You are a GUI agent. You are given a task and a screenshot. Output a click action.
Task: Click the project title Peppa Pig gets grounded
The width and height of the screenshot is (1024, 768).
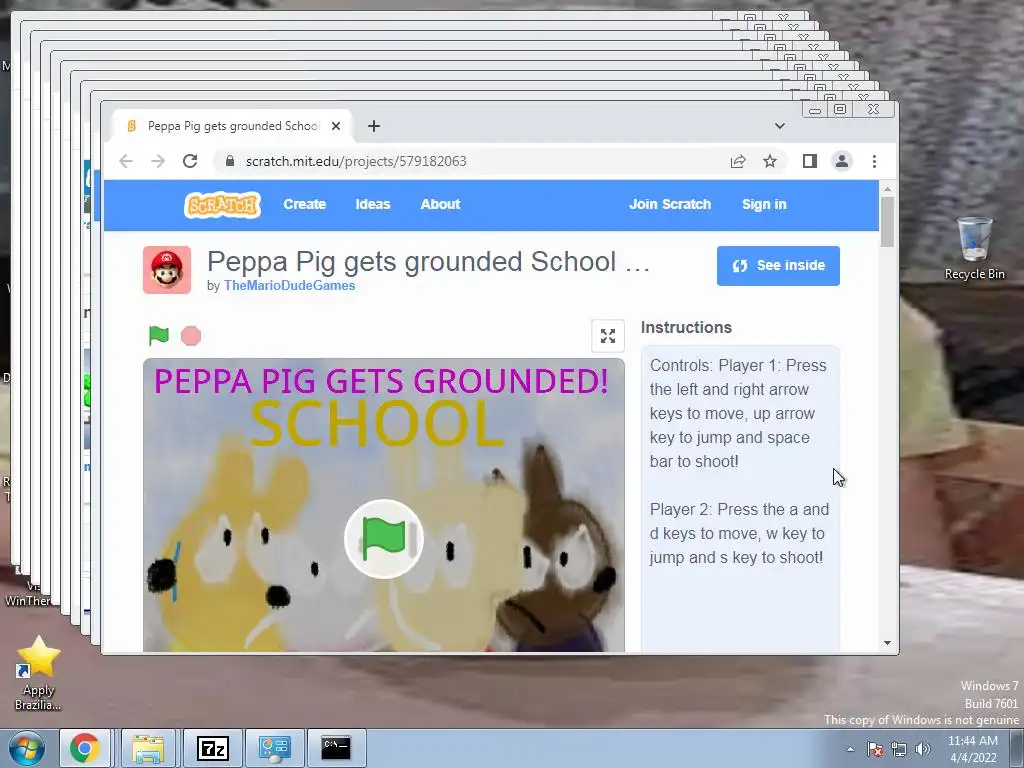coord(428,261)
